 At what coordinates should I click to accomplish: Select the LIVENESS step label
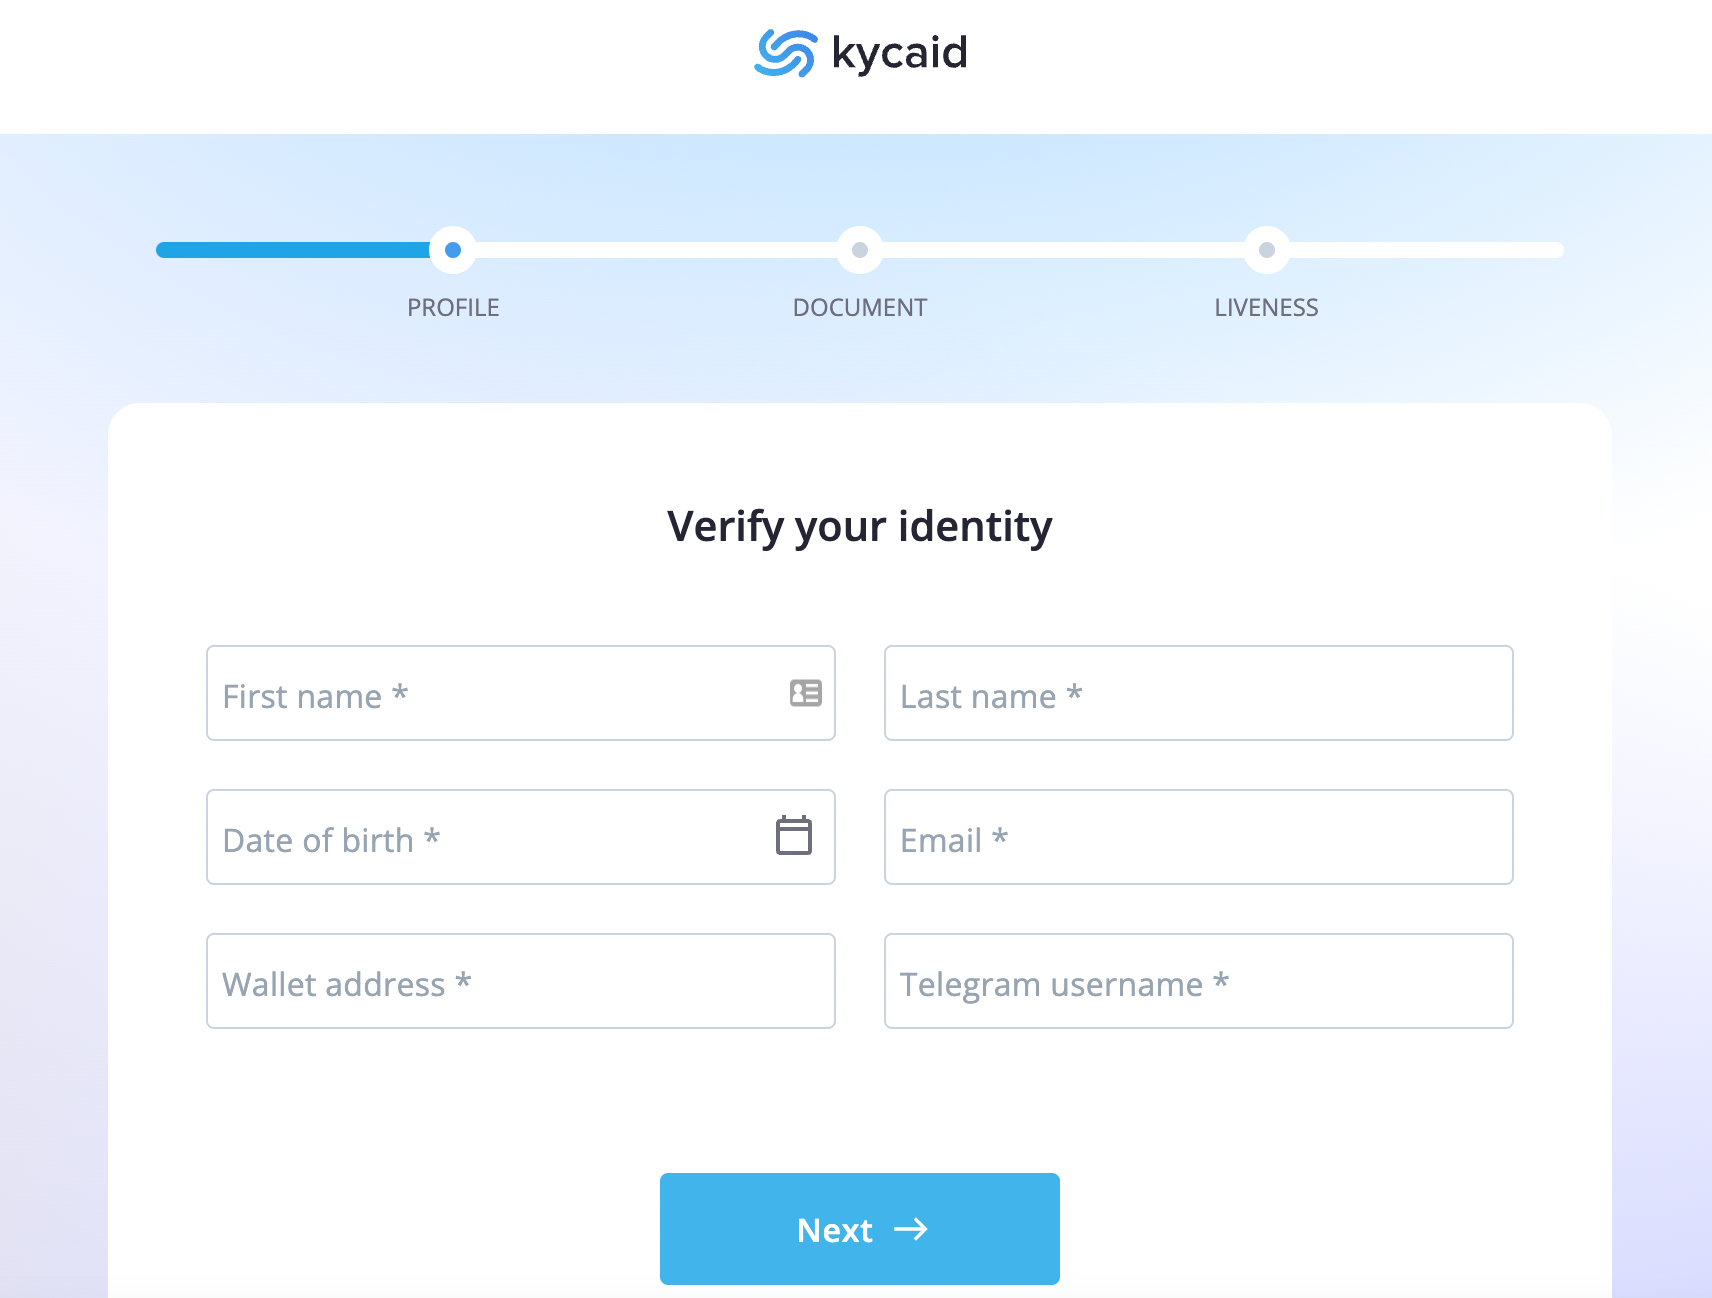1266,308
